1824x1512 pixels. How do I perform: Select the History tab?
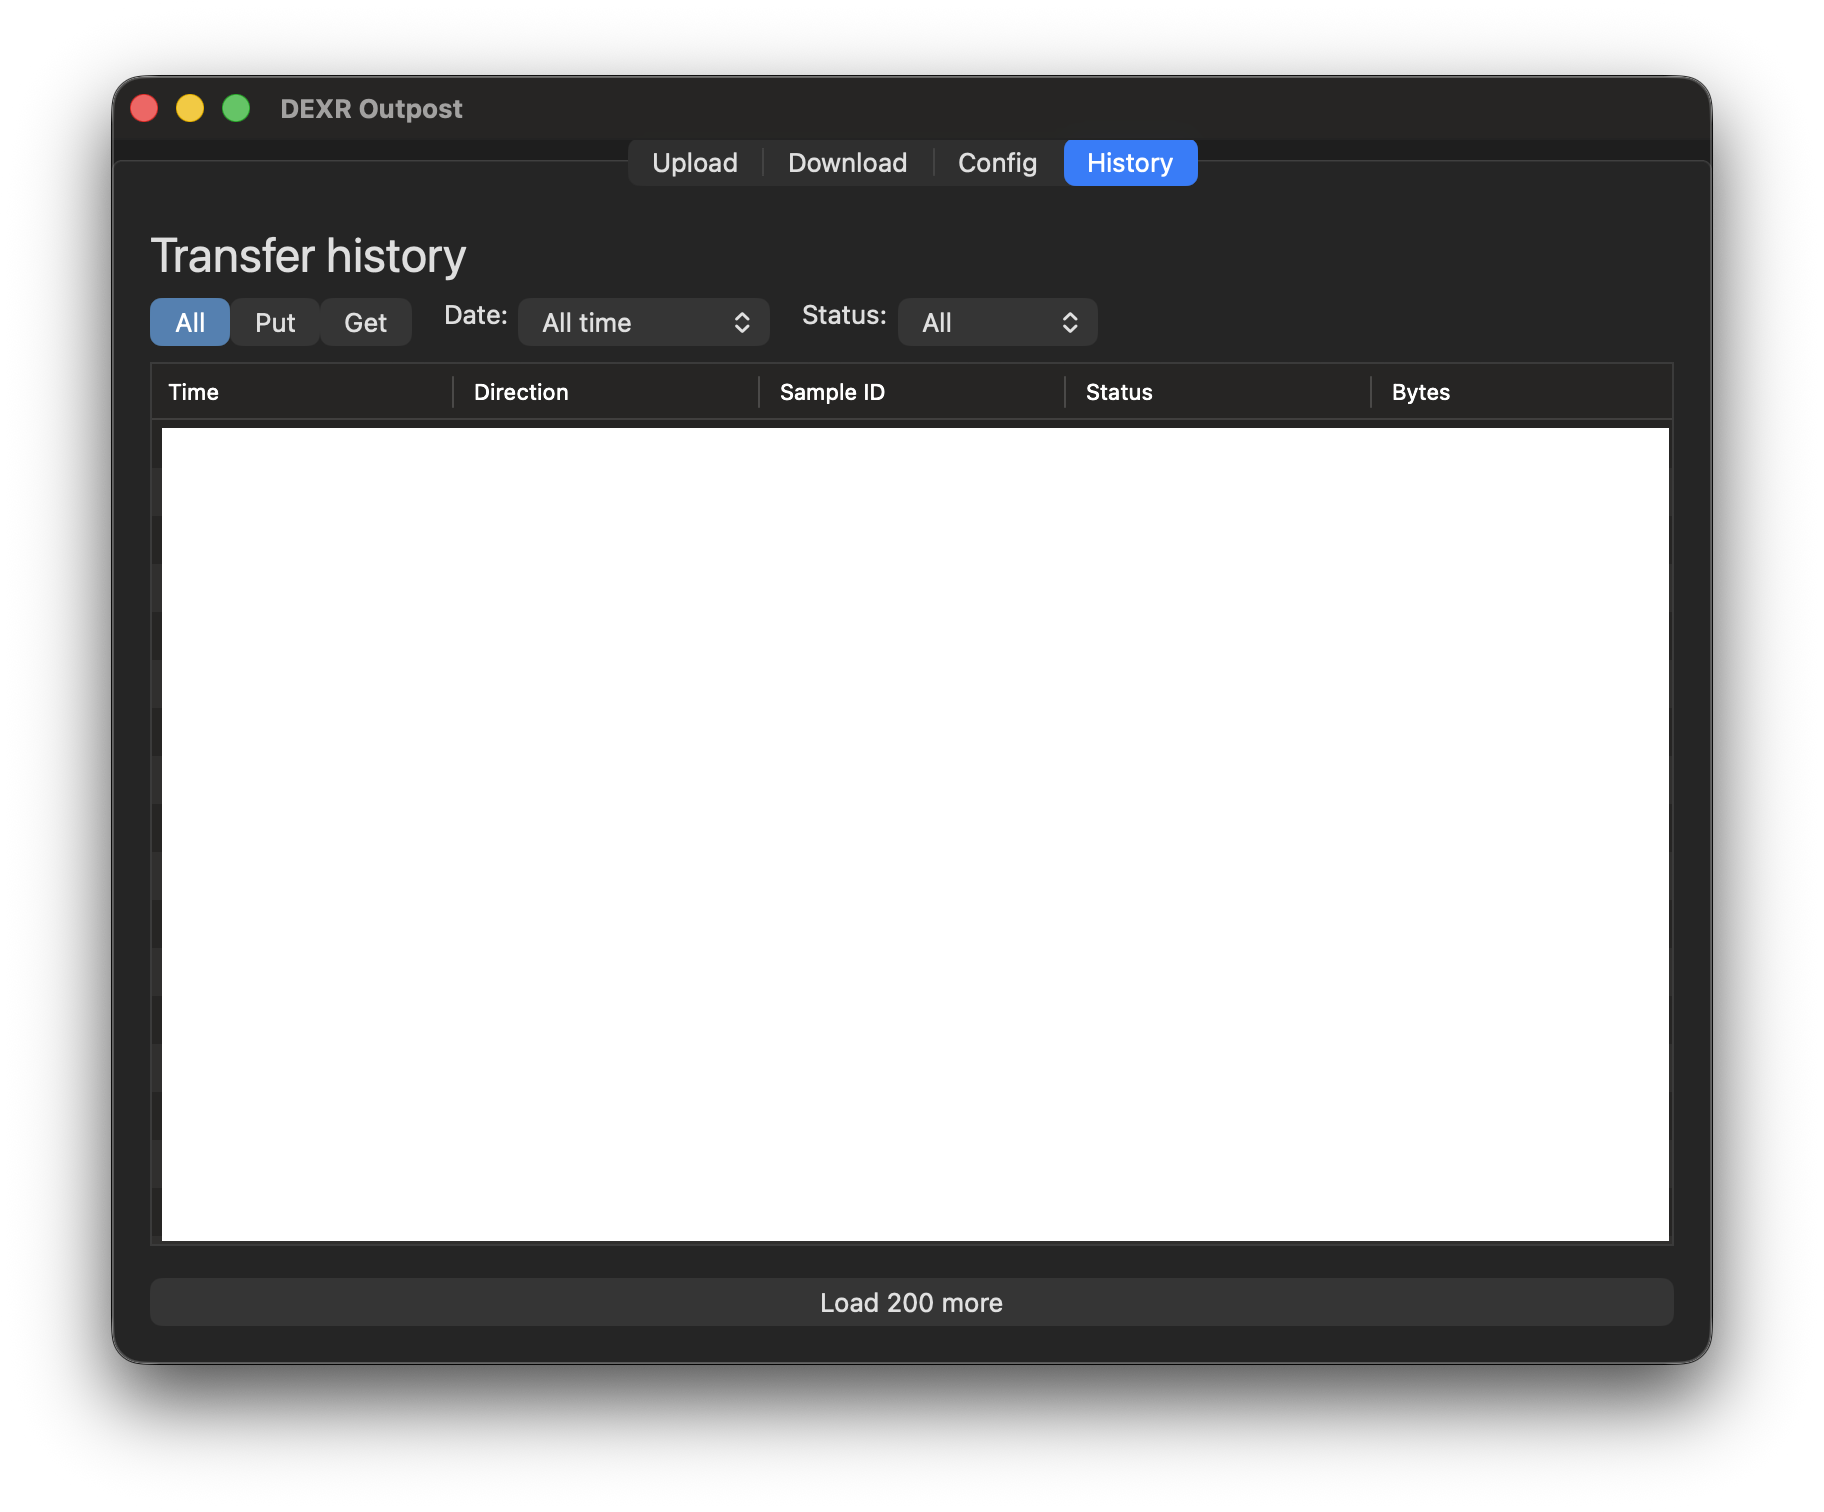pos(1130,163)
